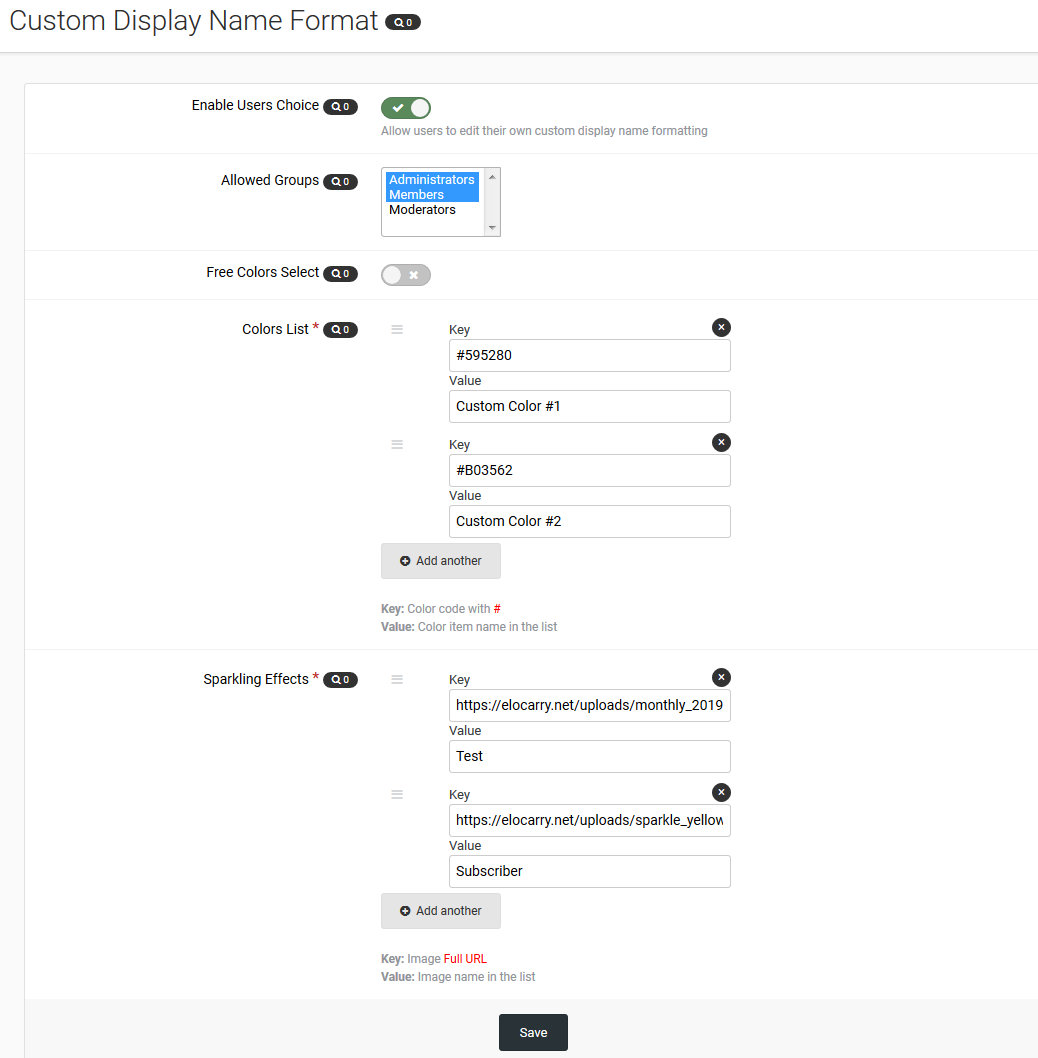Click the search badge next to Sparkling Effects

[x=340, y=679]
